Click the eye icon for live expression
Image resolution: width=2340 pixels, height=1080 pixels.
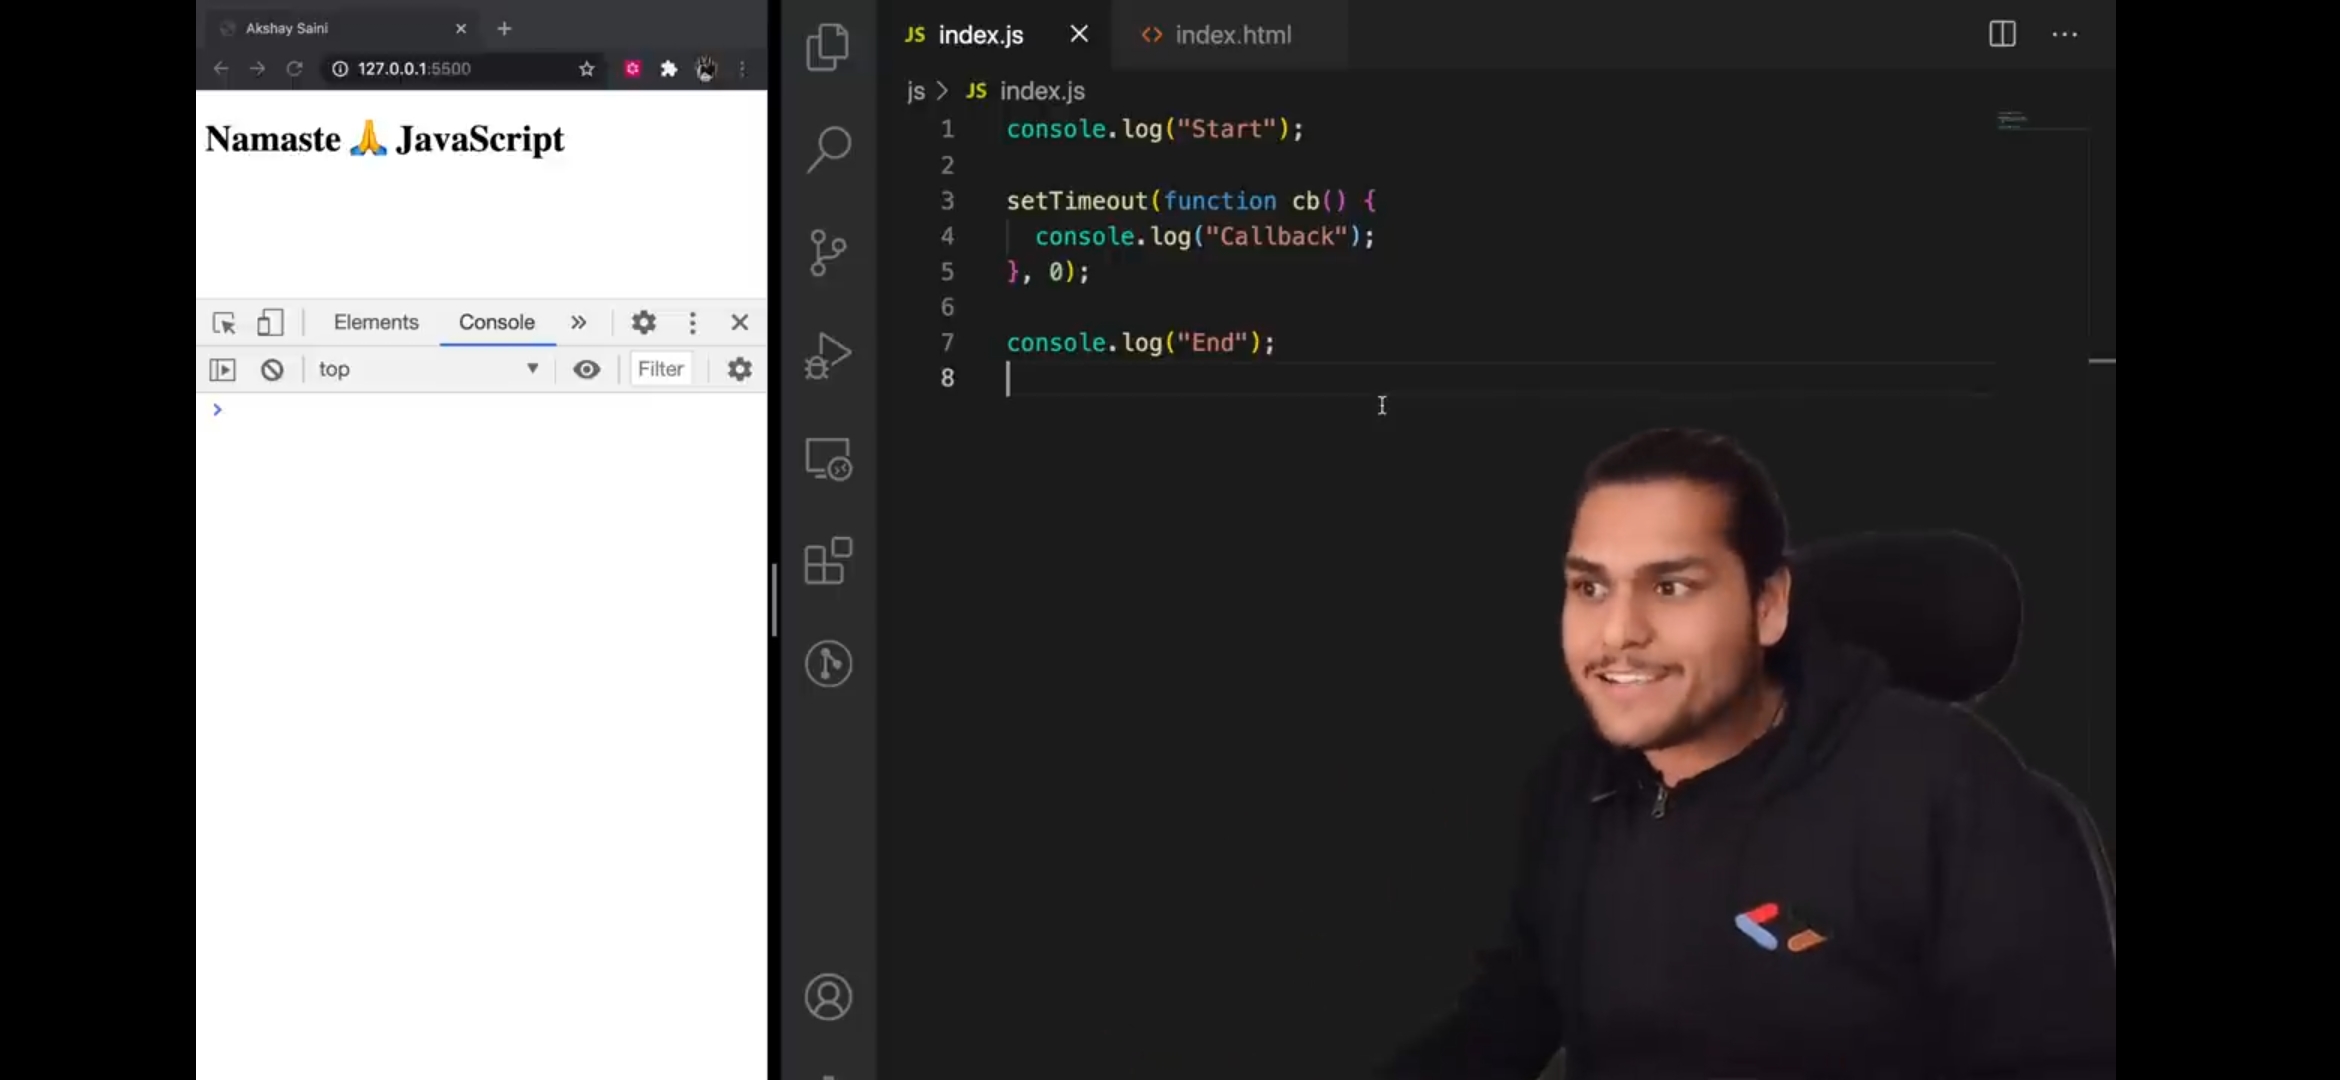(587, 370)
